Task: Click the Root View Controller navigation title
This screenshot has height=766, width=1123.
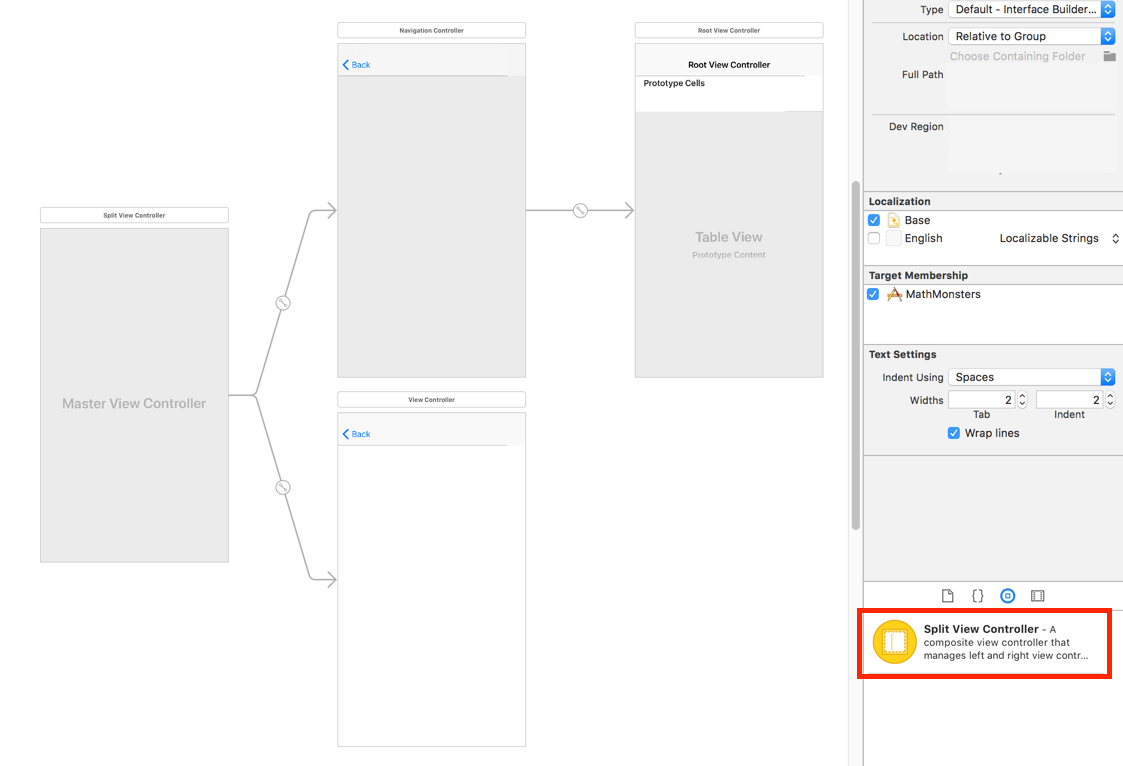Action: (728, 64)
